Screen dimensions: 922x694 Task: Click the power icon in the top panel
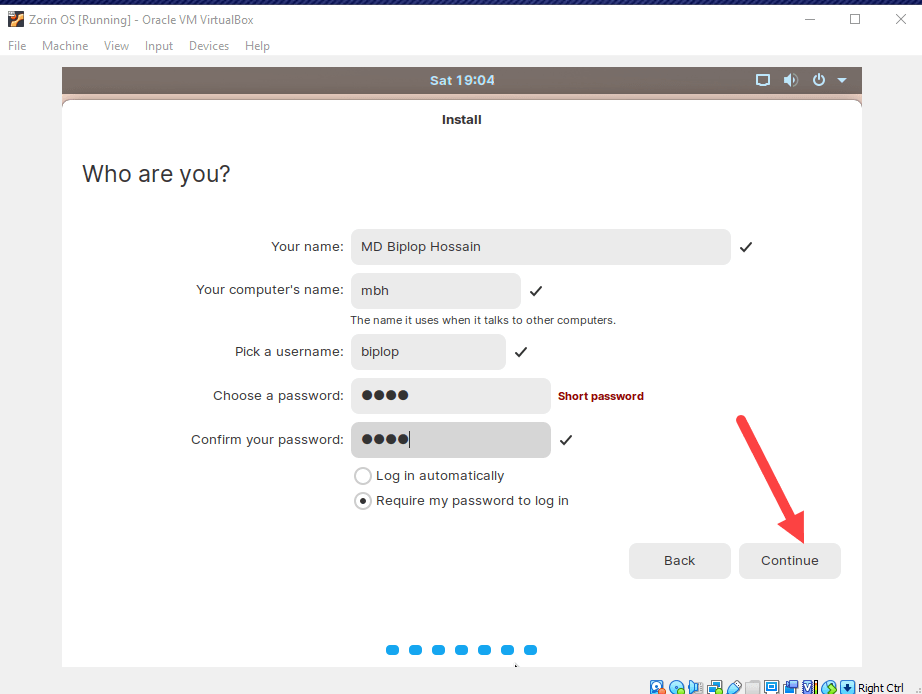(x=817, y=80)
